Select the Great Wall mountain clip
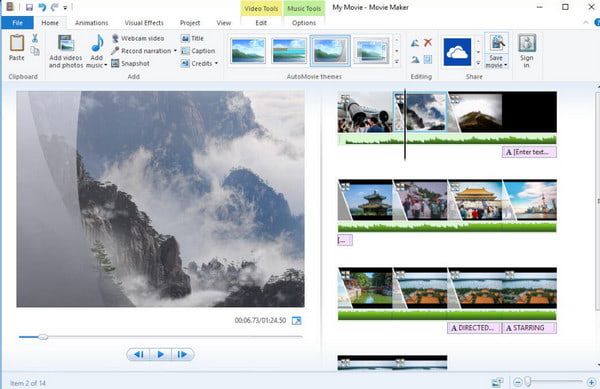 click(x=474, y=112)
